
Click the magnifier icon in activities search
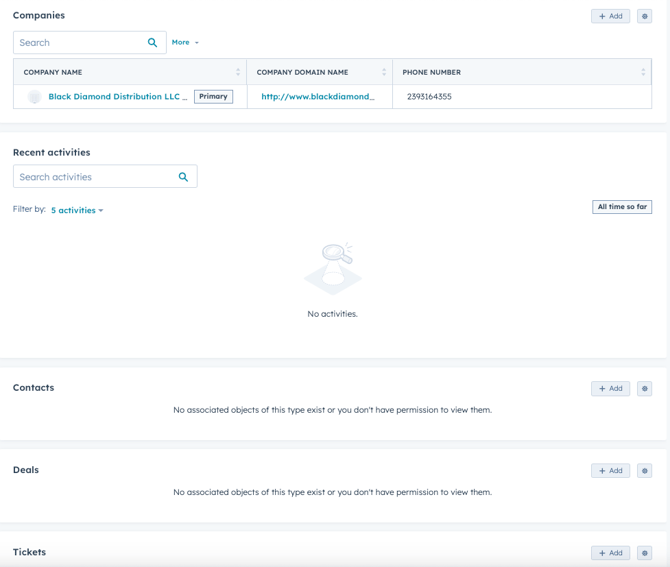tap(183, 177)
